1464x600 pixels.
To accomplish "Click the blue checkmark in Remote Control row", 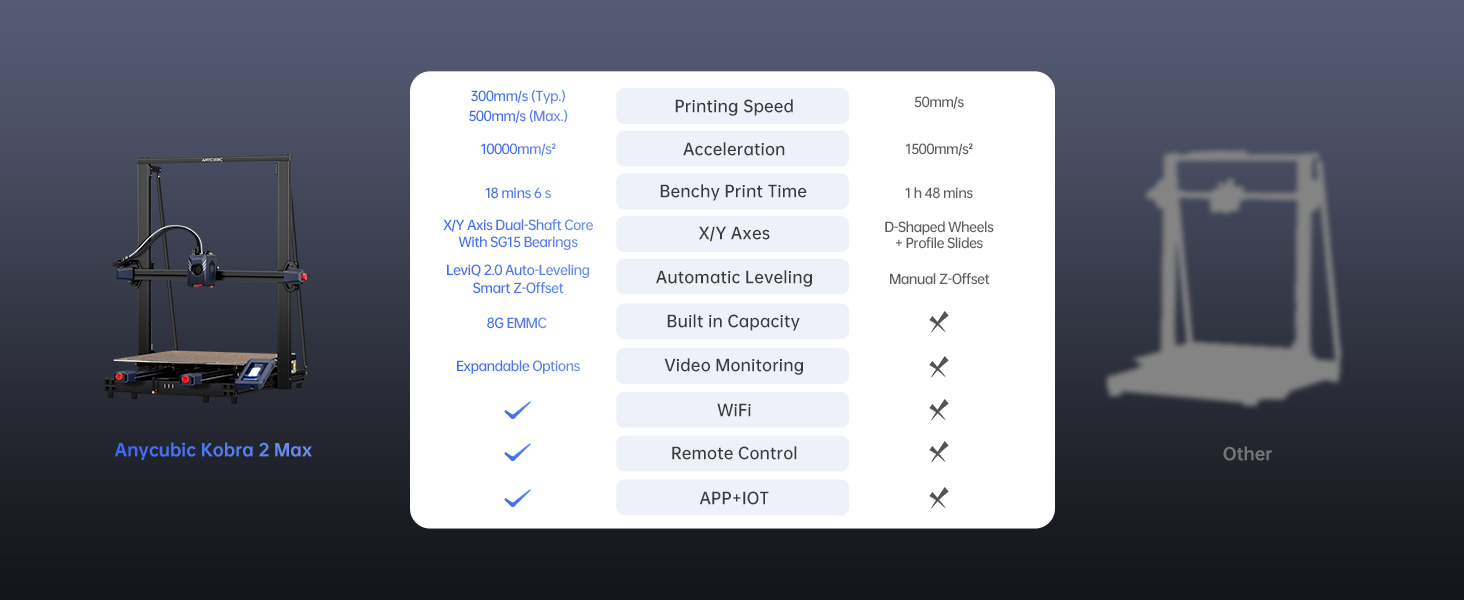I will 517,453.
